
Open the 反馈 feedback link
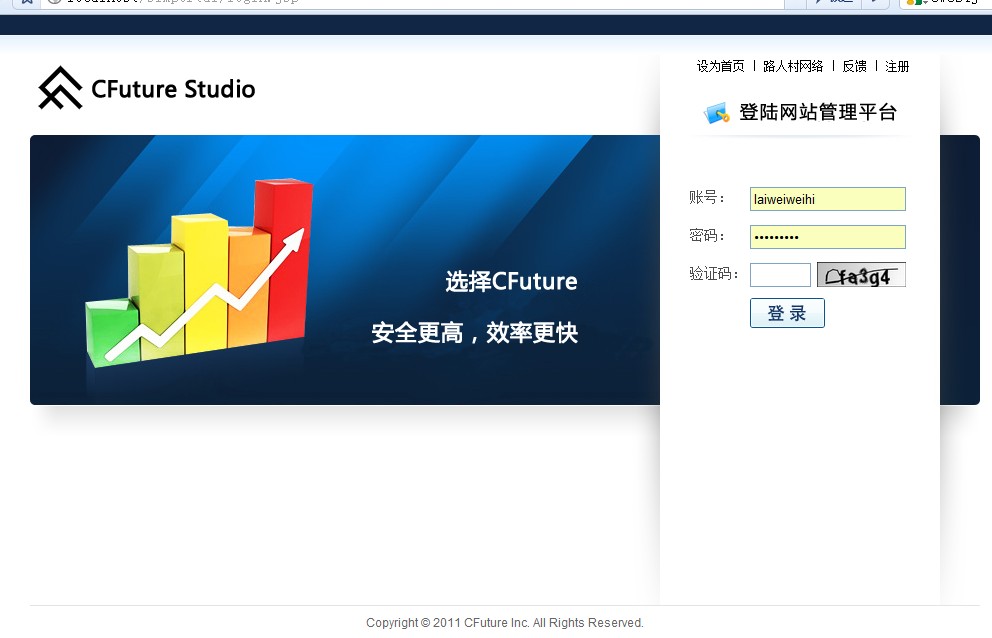854,66
